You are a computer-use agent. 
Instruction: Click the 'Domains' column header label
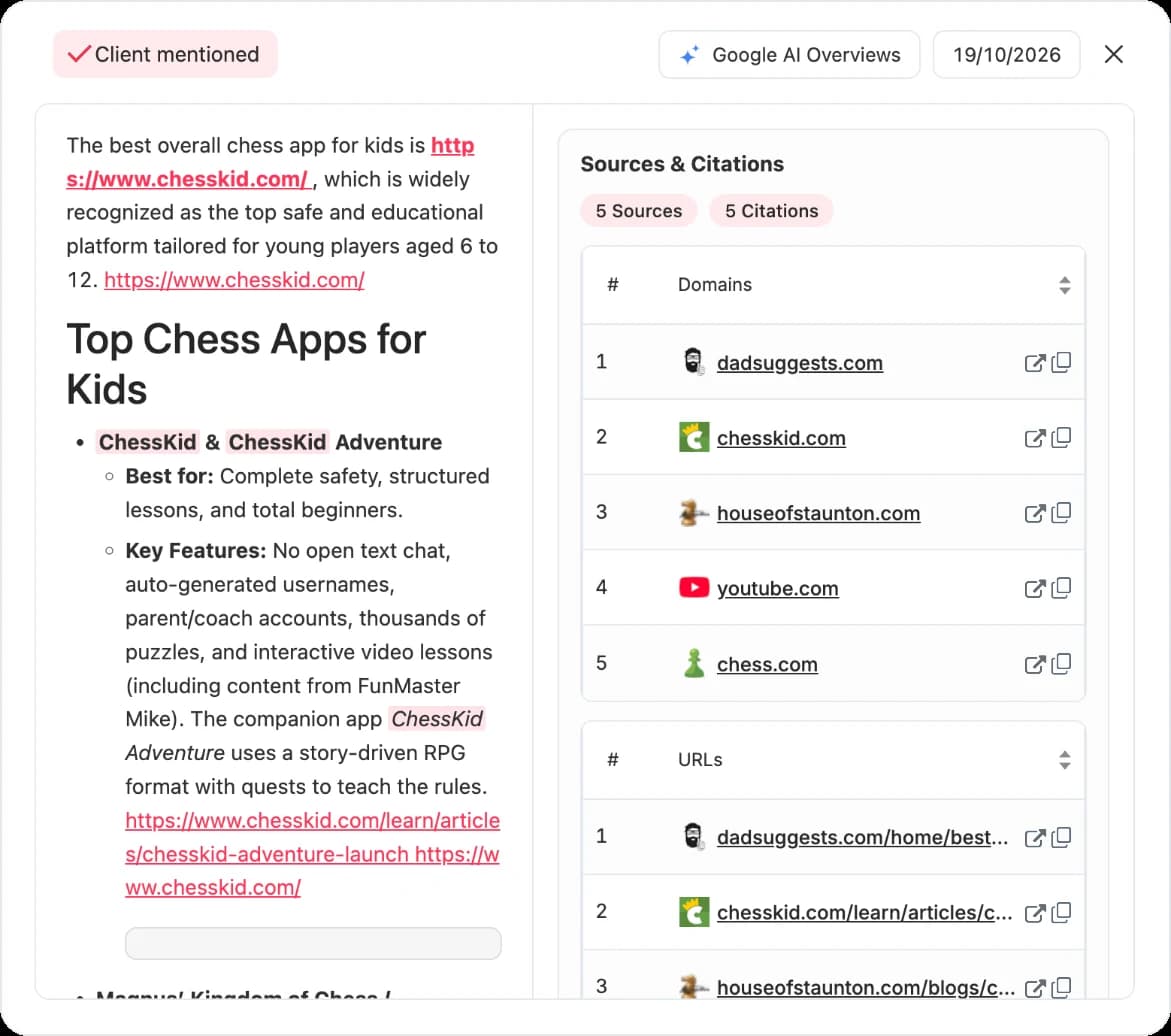pyautogui.click(x=715, y=285)
